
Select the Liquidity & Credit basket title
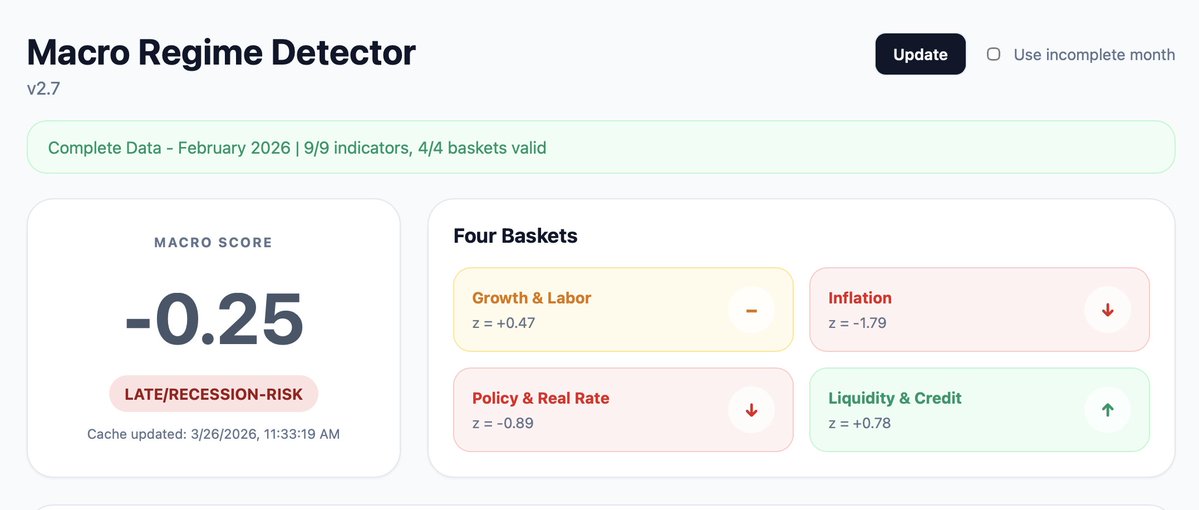click(x=894, y=398)
